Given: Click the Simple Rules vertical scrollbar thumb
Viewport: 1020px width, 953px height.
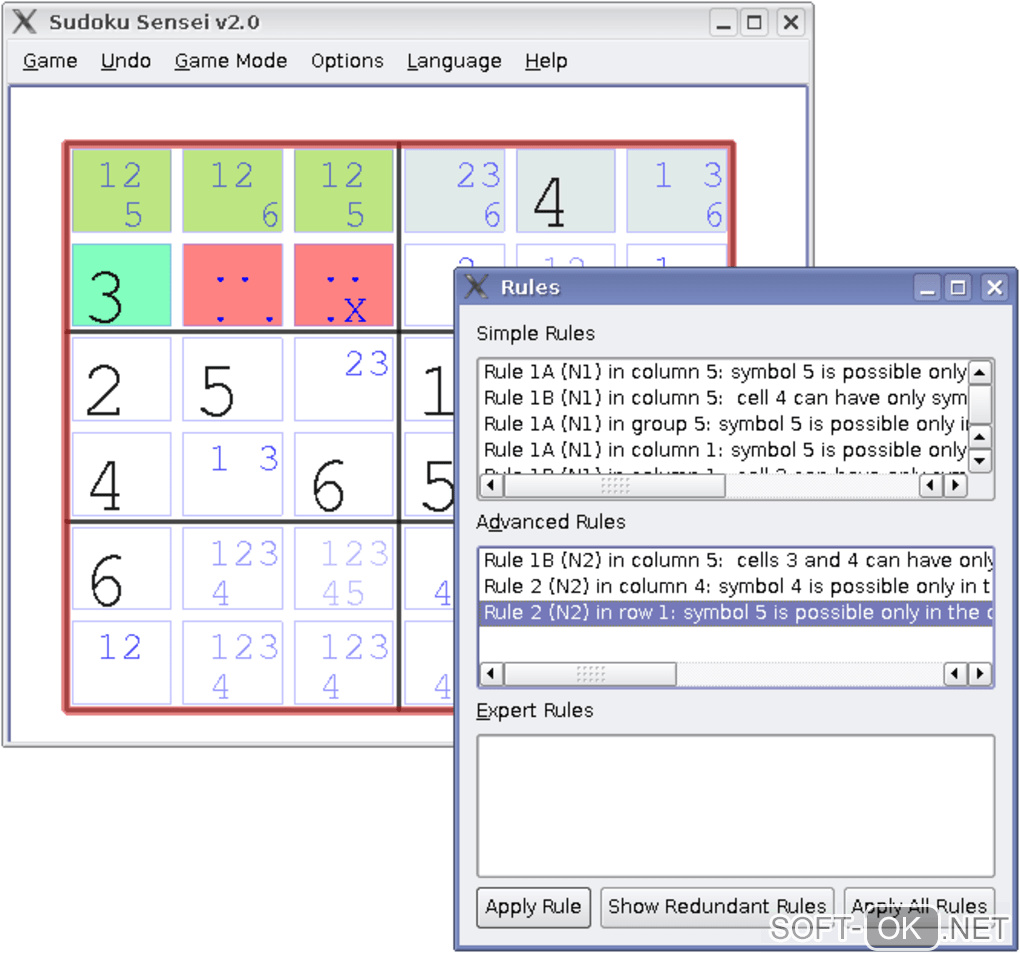Looking at the screenshot, I should point(979,403).
